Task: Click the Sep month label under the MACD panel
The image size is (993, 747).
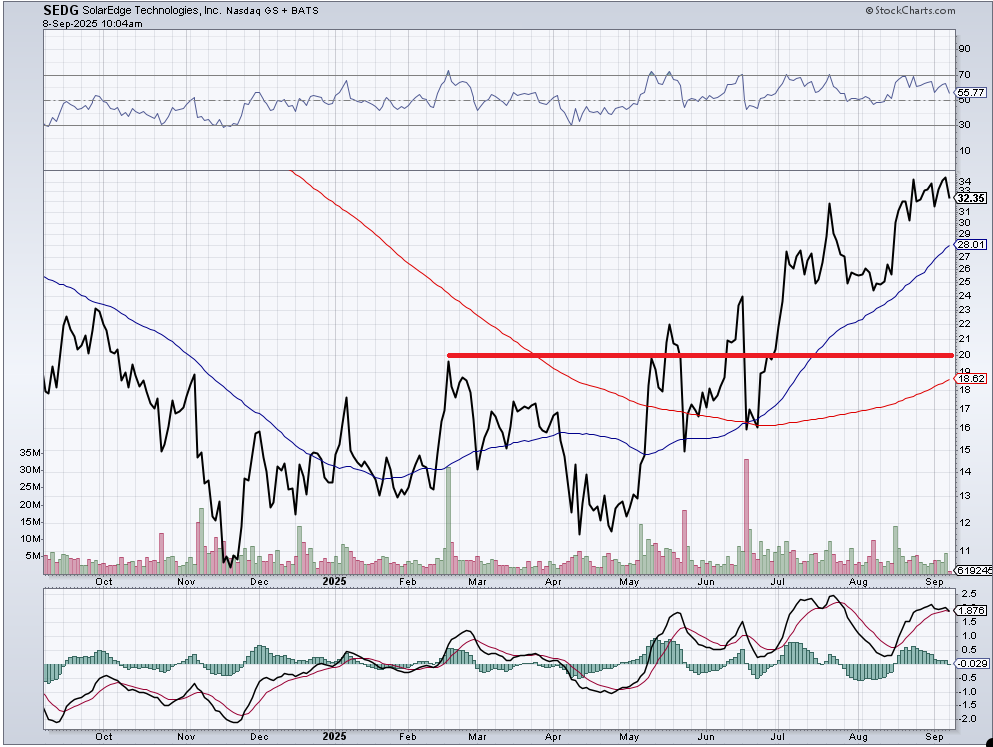Action: click(x=934, y=737)
